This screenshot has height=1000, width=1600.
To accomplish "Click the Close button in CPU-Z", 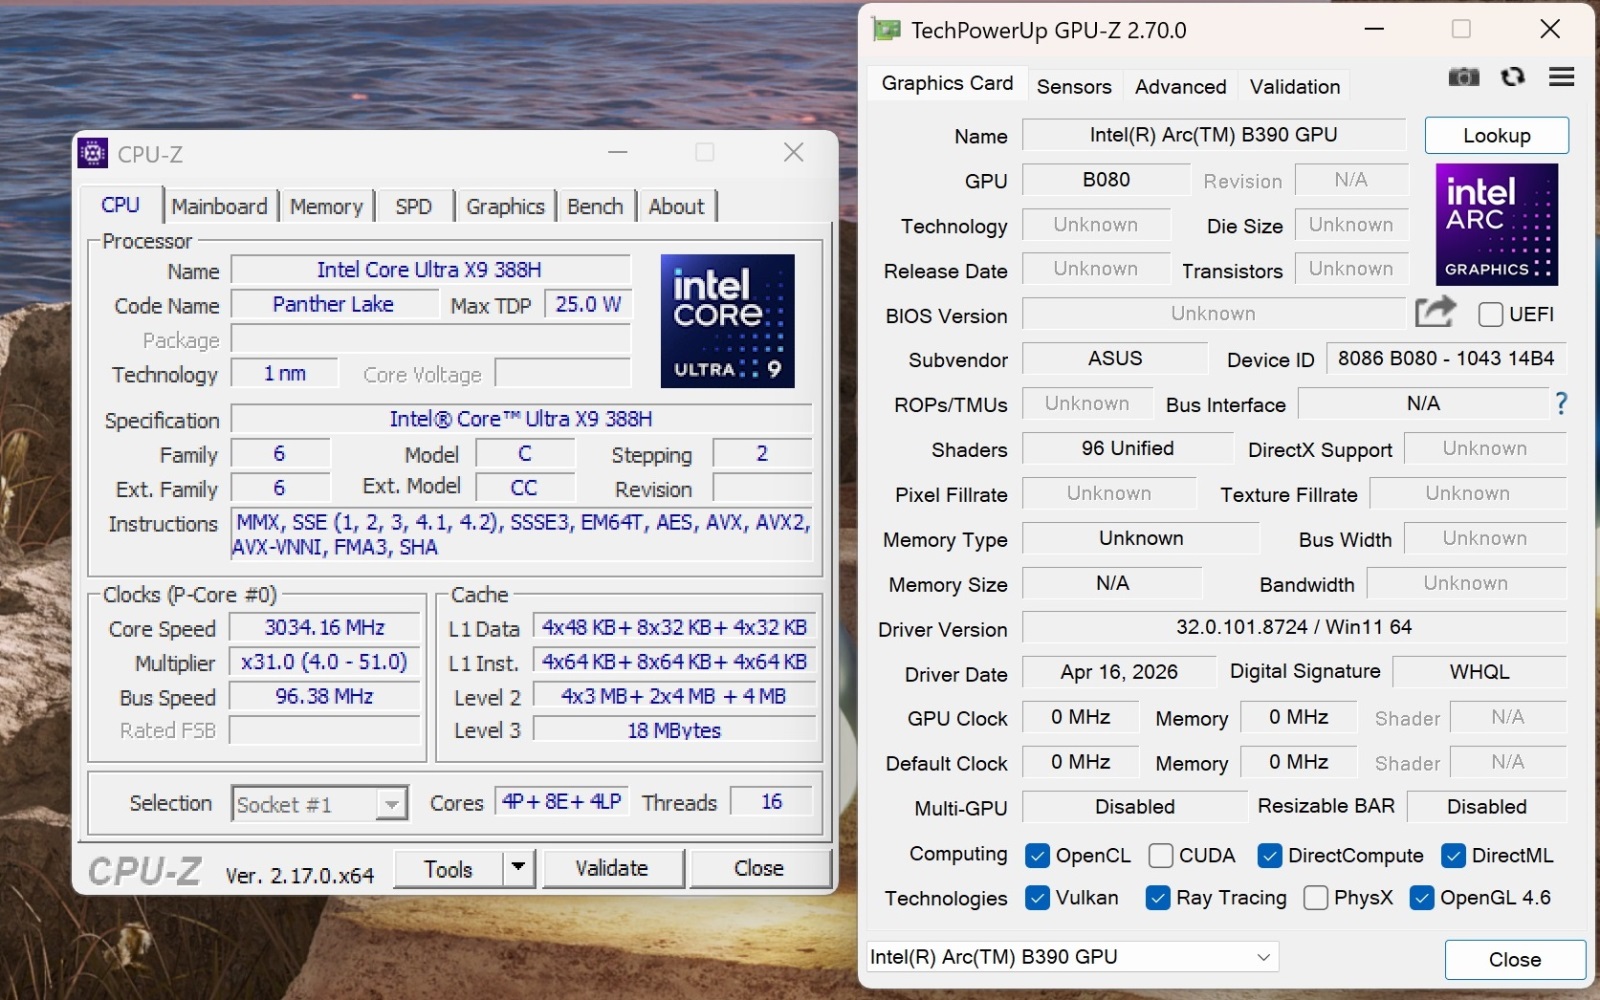I will click(x=759, y=868).
